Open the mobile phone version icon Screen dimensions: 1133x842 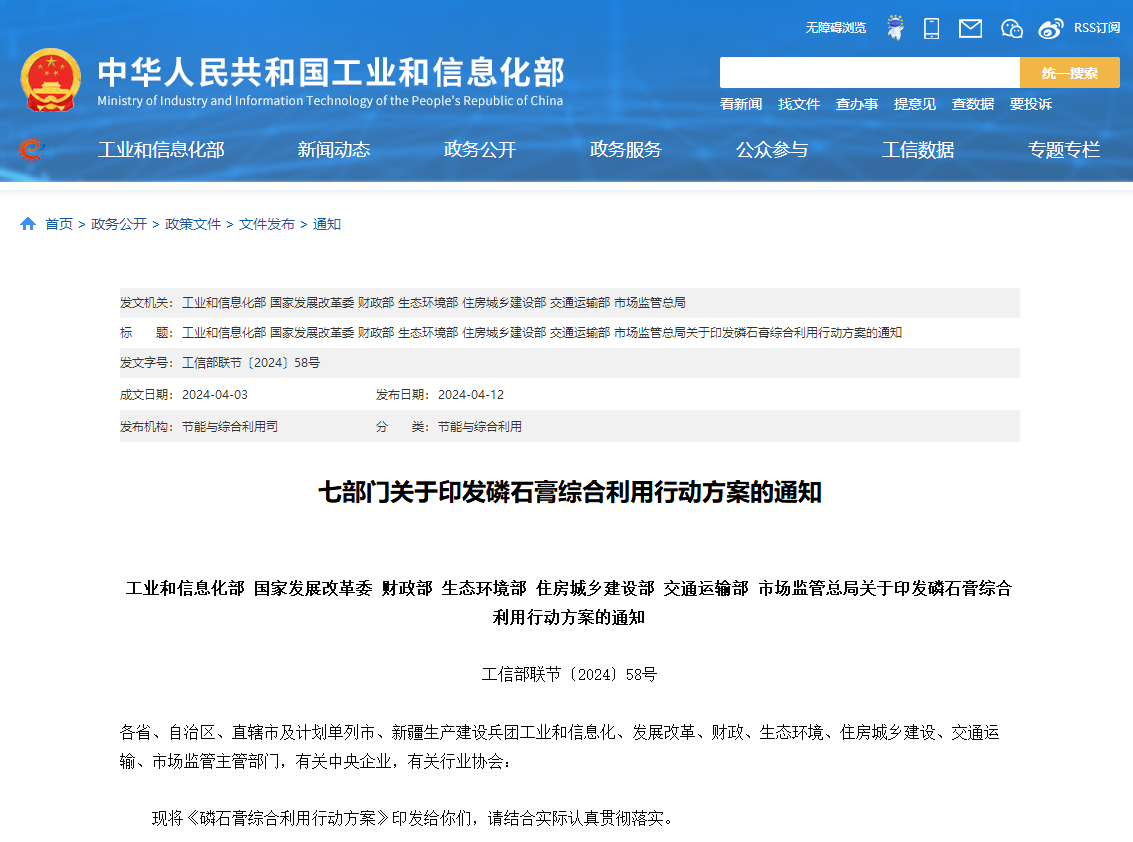931,28
